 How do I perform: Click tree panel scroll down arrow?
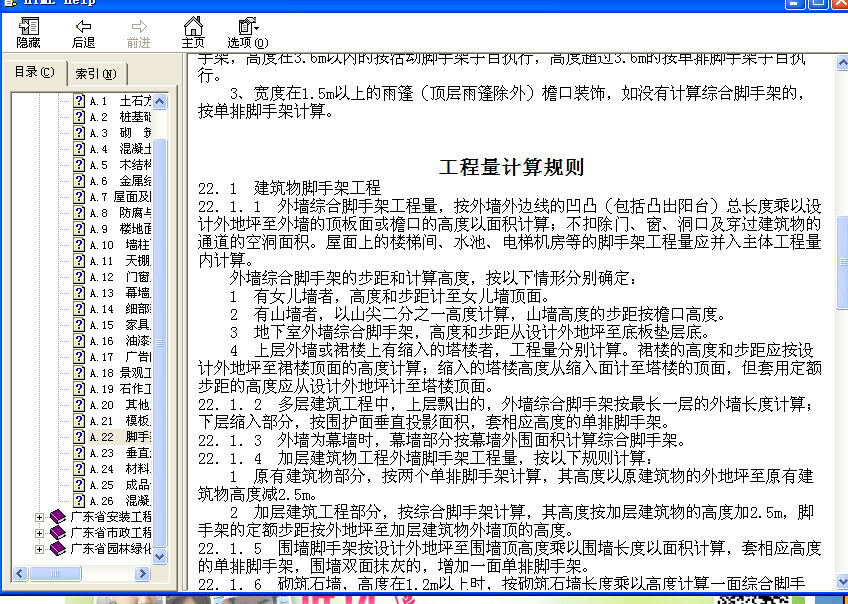pyautogui.click(x=160, y=556)
